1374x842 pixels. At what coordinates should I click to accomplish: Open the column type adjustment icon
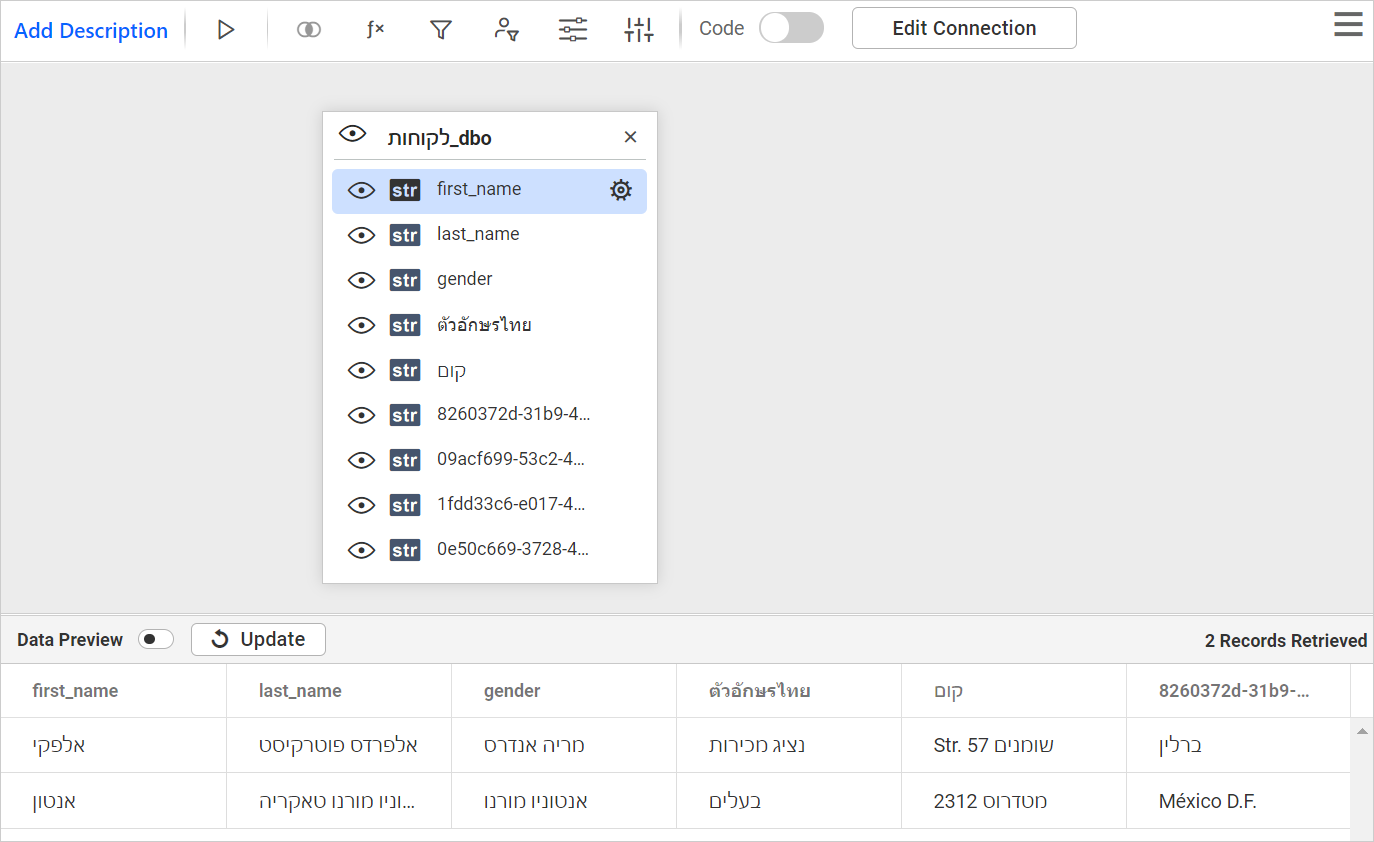[x=638, y=29]
